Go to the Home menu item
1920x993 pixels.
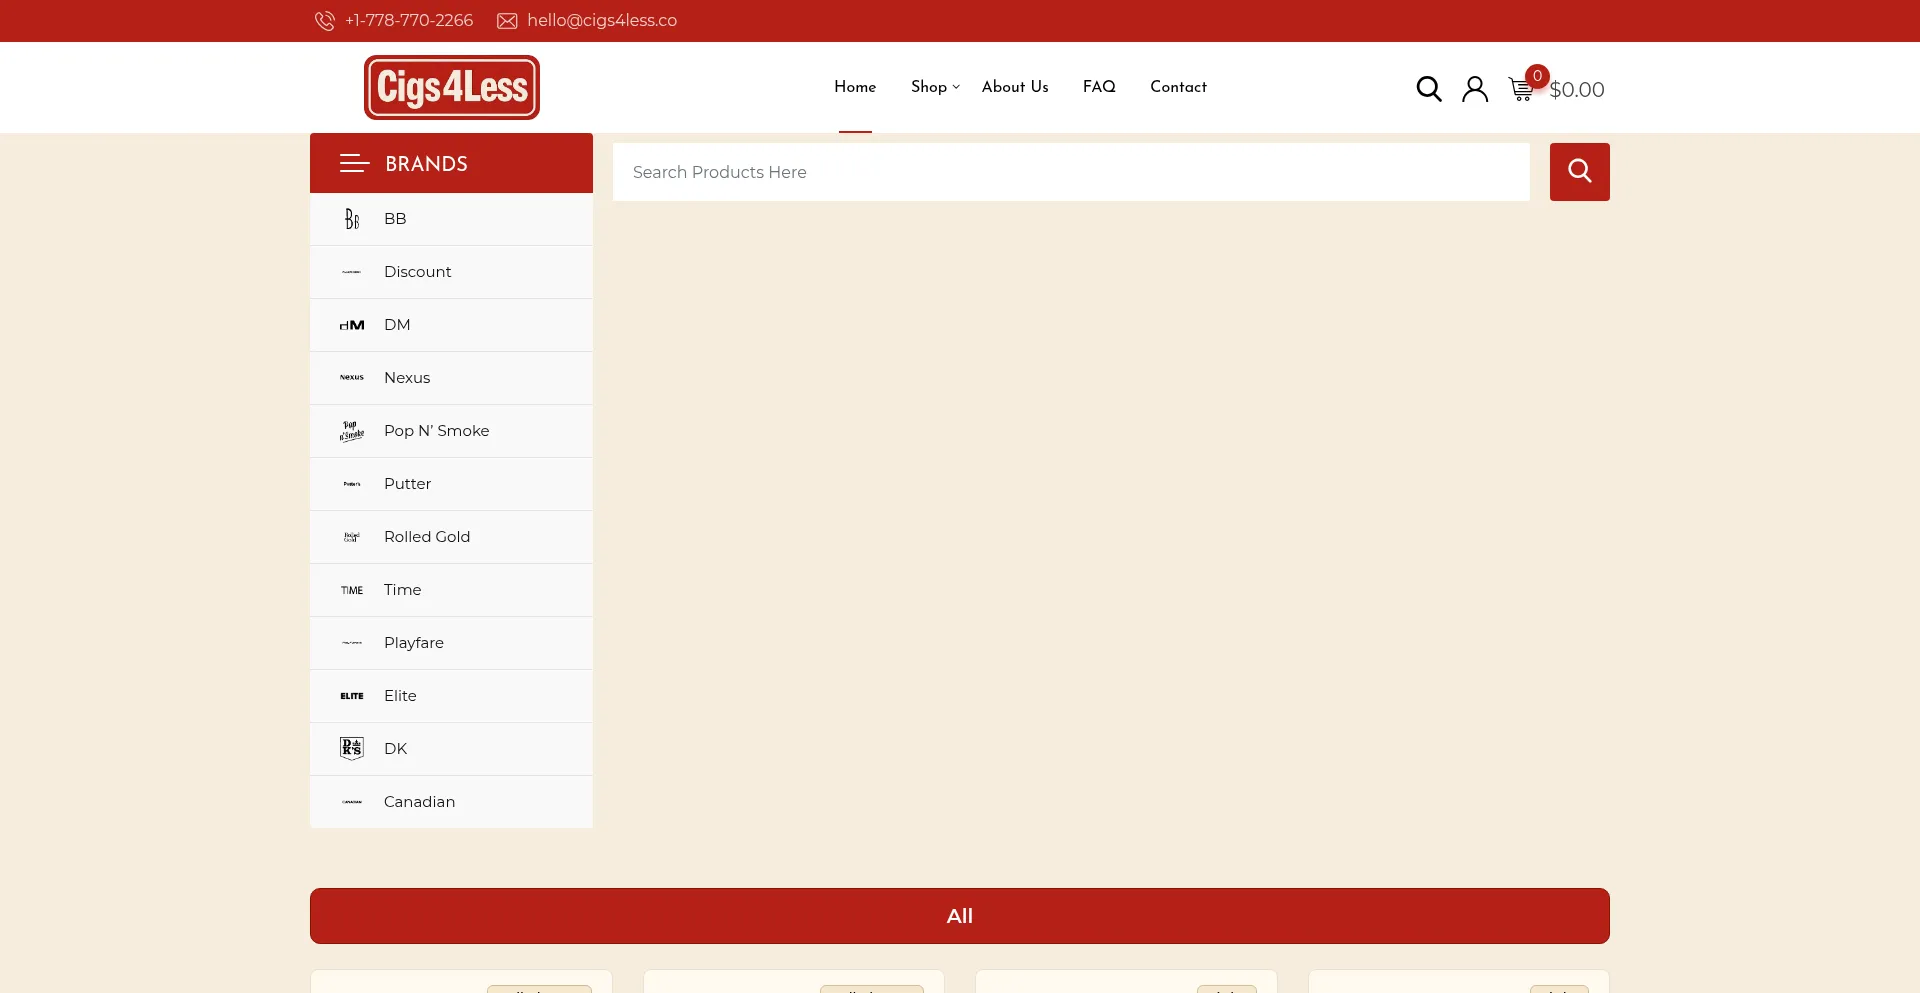[x=855, y=87]
